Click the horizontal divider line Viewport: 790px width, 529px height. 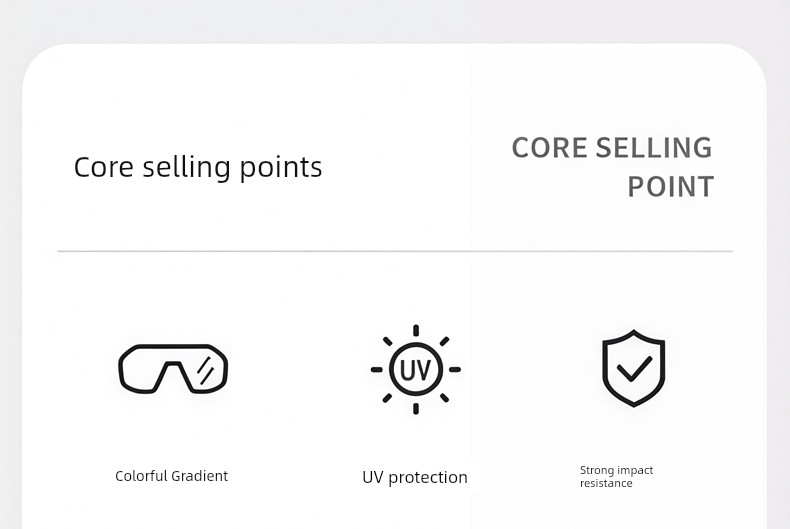pyautogui.click(x=395, y=250)
